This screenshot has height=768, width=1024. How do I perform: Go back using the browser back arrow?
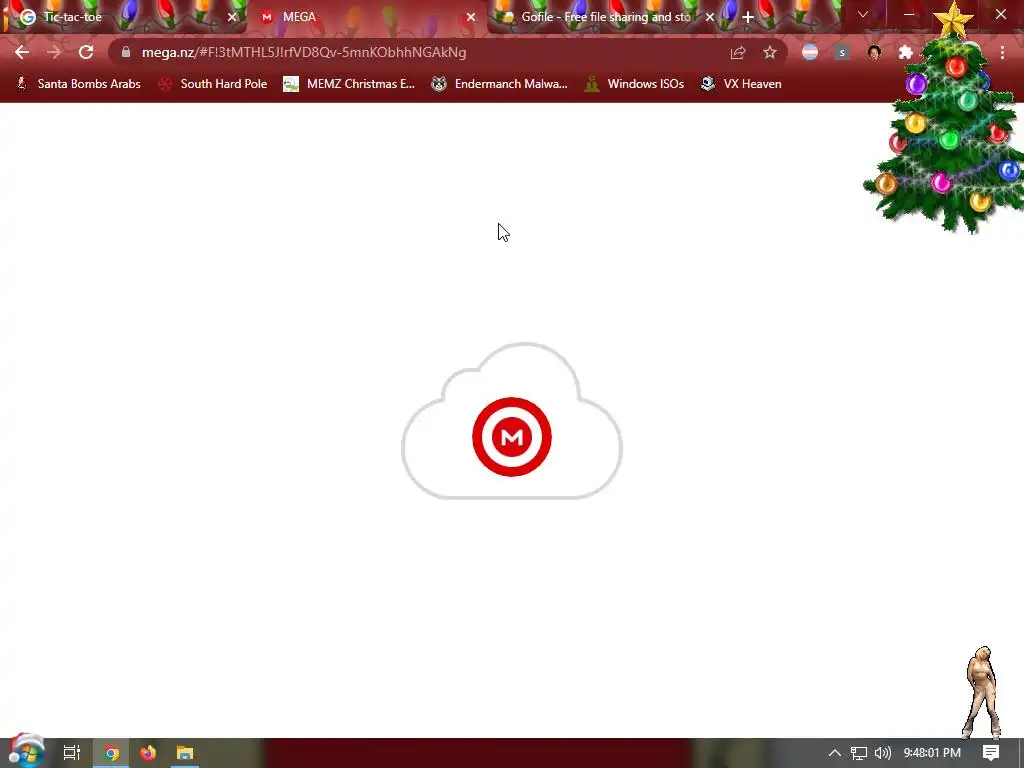22,52
